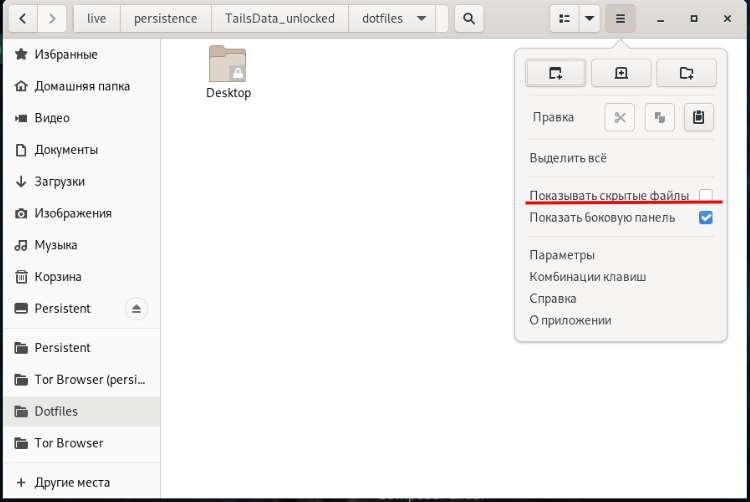Select the Desktop folder
This screenshot has height=502, width=750.
pos(228,72)
